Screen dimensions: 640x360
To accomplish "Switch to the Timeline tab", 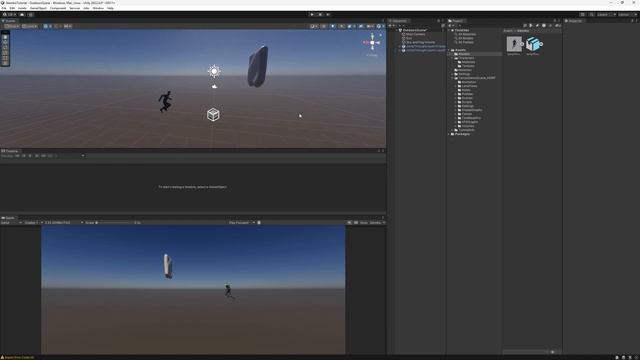I will click(x=10, y=151).
